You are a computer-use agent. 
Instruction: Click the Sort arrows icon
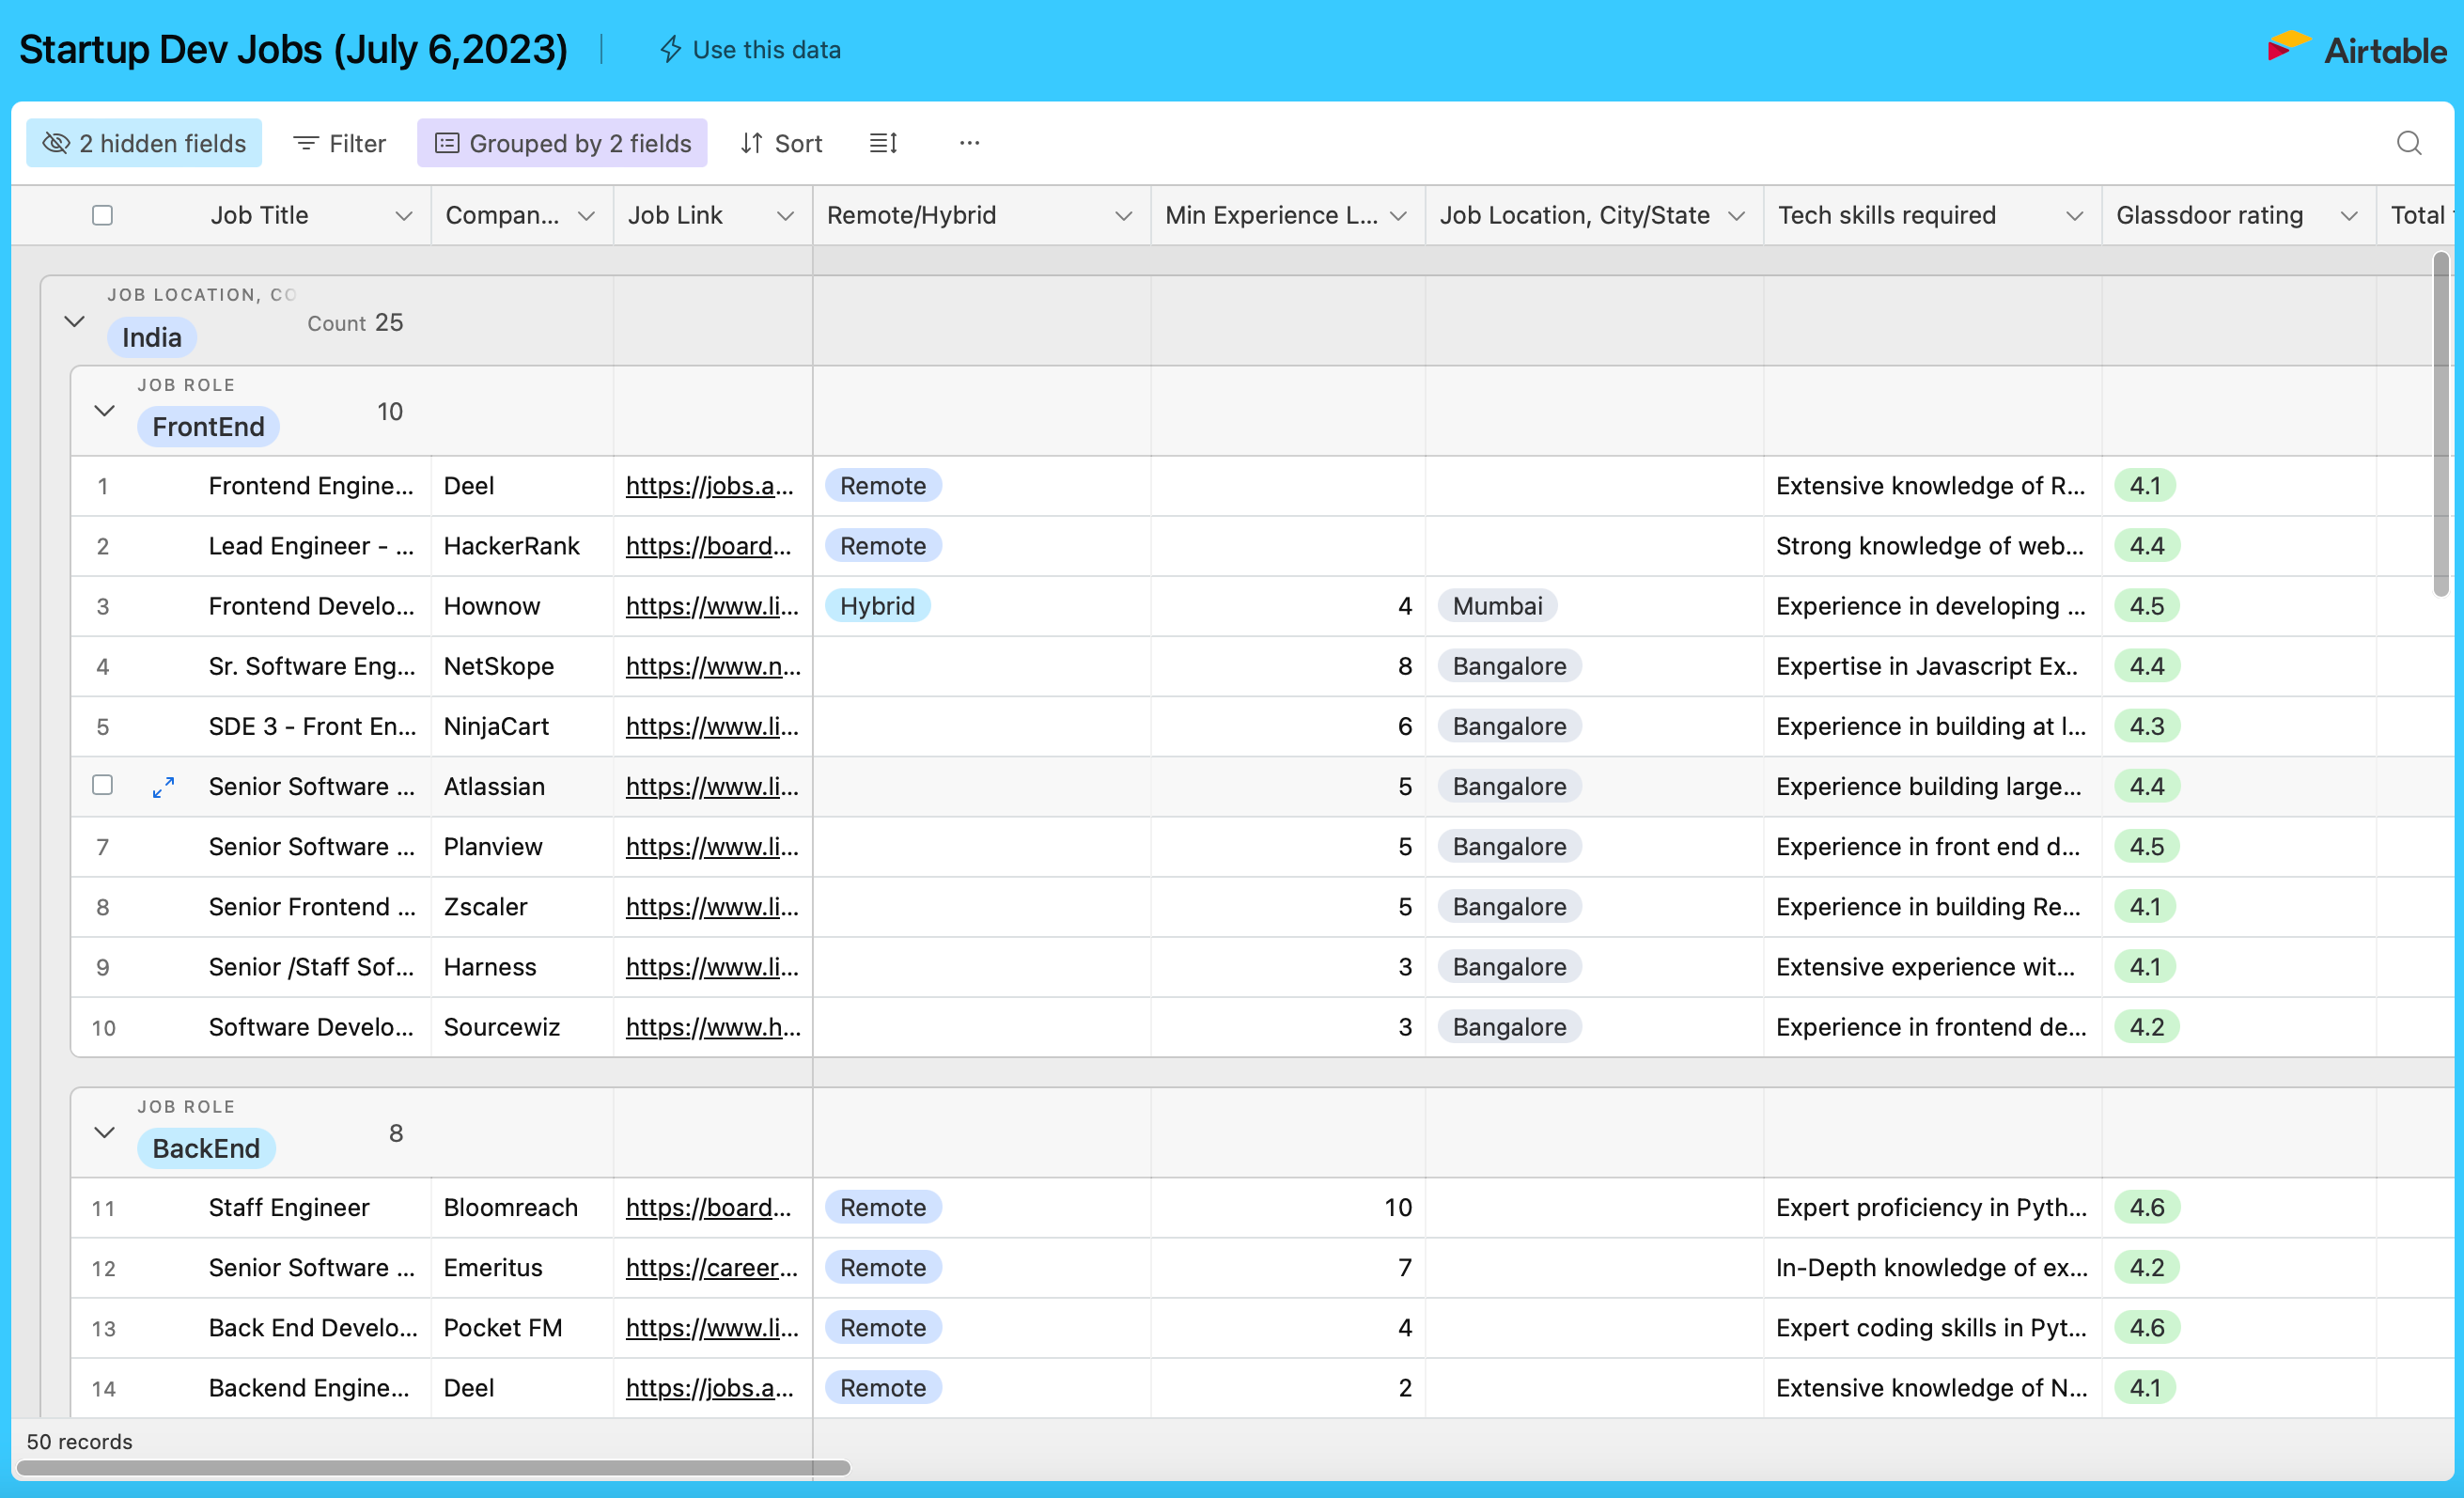(752, 143)
